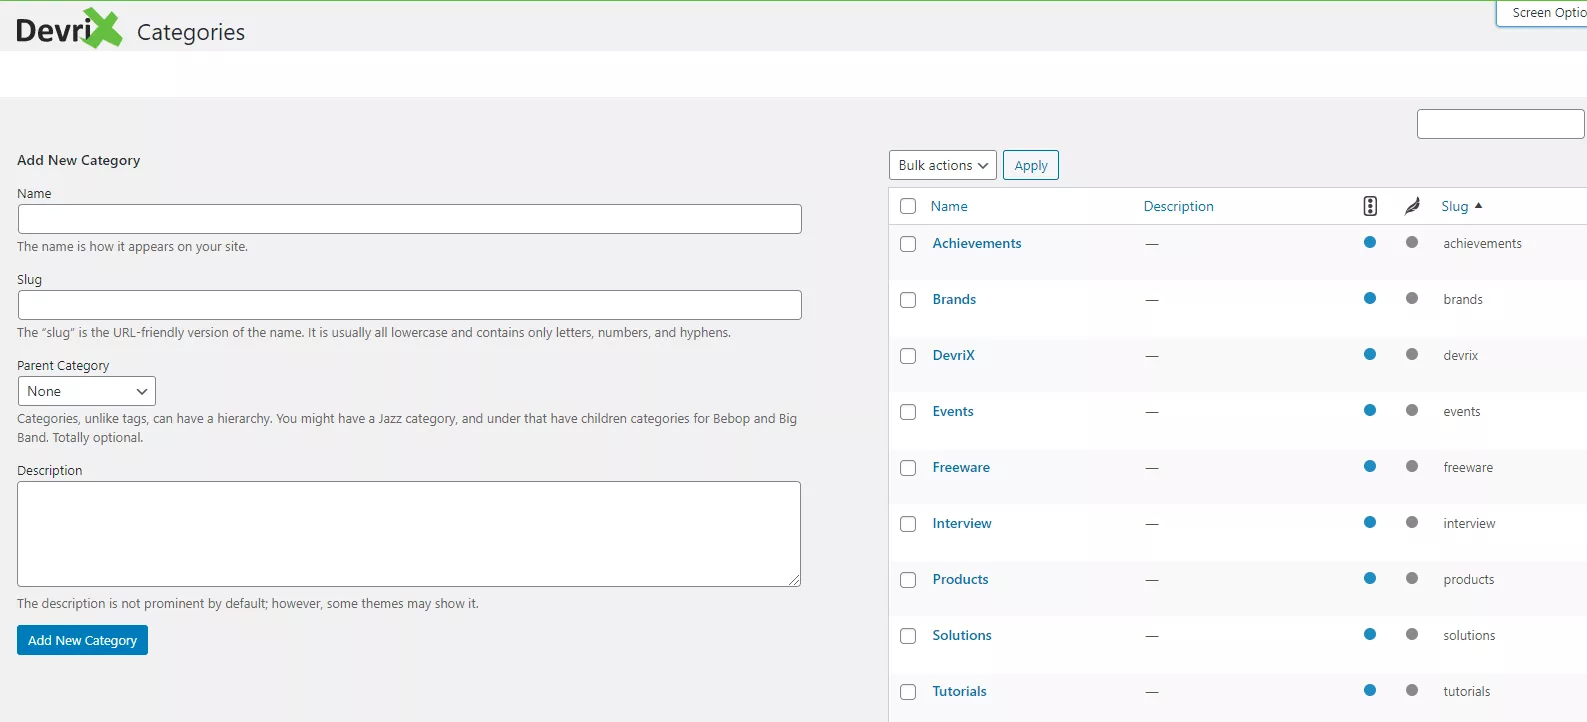Tick the Events category checkbox
This screenshot has width=1587, height=722.
(x=908, y=412)
